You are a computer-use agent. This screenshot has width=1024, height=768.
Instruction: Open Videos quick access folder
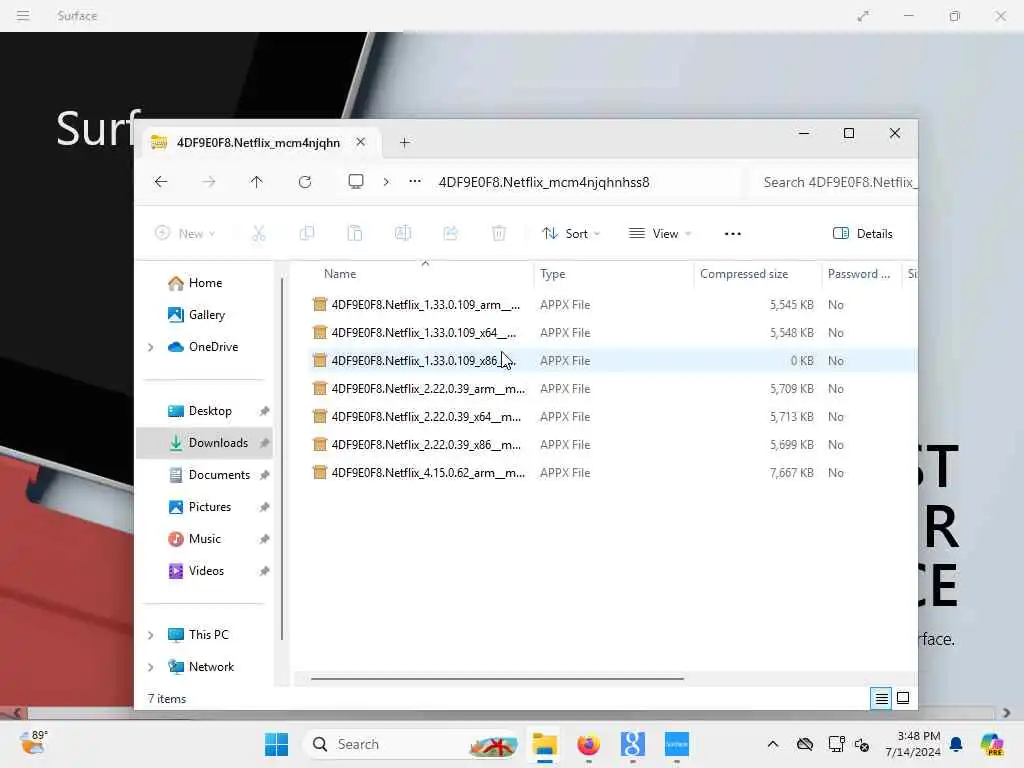[x=206, y=571]
